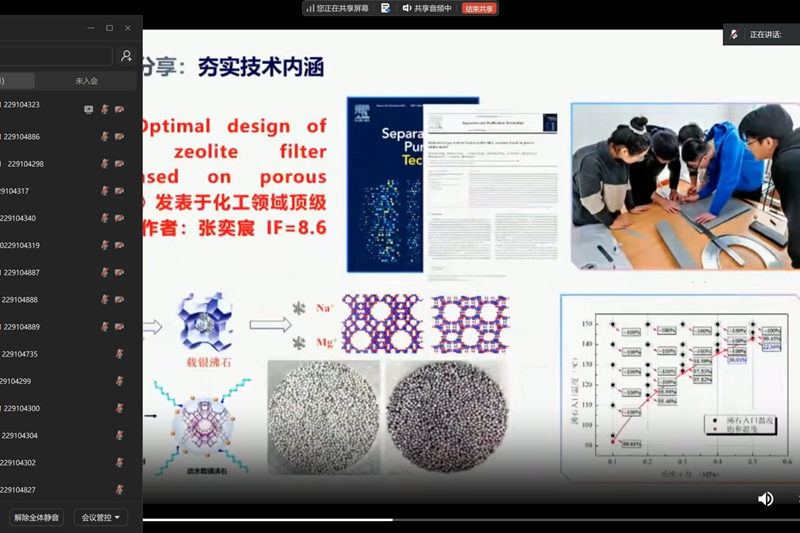The height and width of the screenshot is (533, 800).
Task: Click camera-off icon for participant 229104886
Action: (x=119, y=137)
